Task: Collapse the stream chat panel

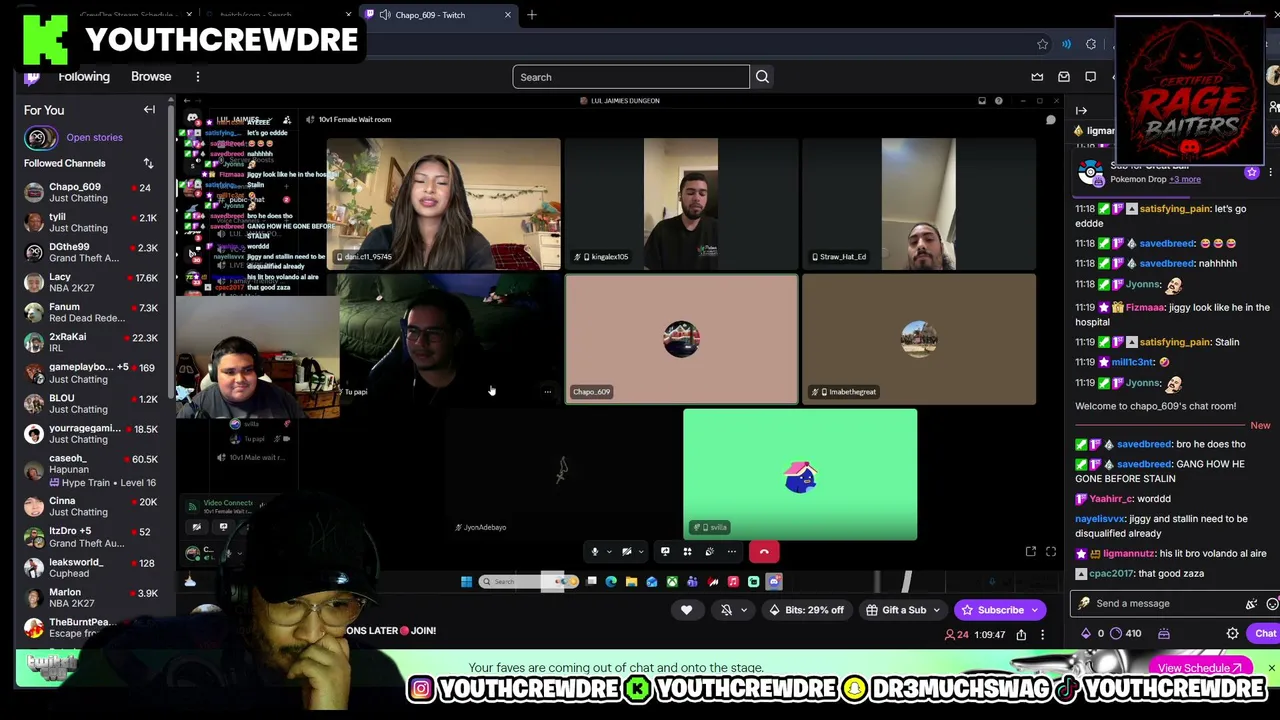Action: tap(1081, 110)
